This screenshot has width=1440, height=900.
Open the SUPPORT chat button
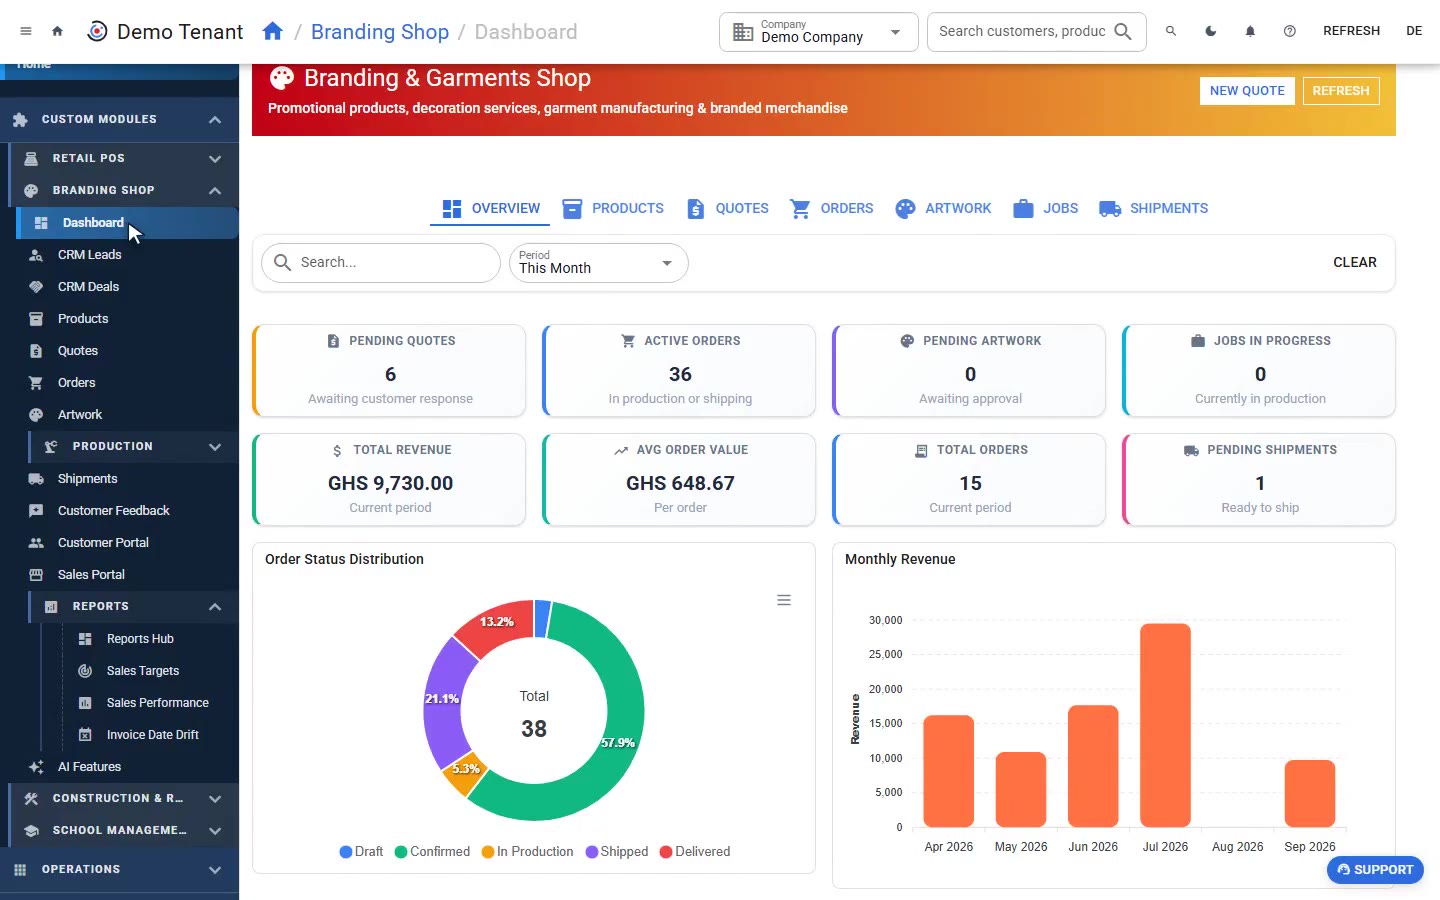(x=1375, y=870)
